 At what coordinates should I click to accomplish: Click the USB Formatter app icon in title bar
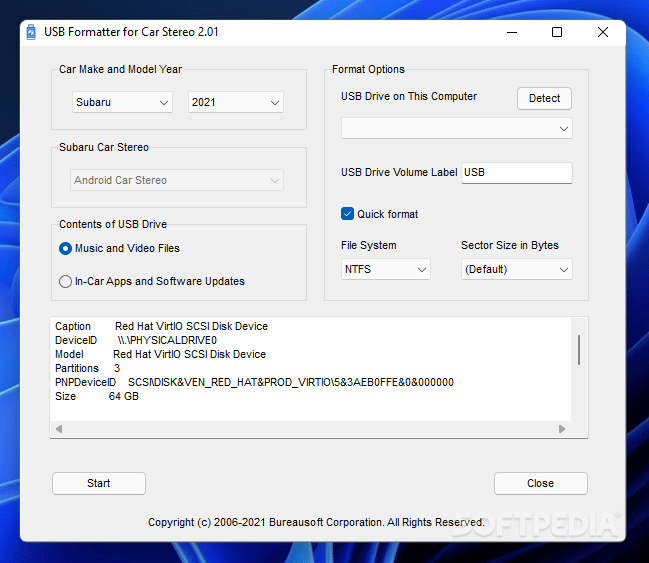coord(31,32)
